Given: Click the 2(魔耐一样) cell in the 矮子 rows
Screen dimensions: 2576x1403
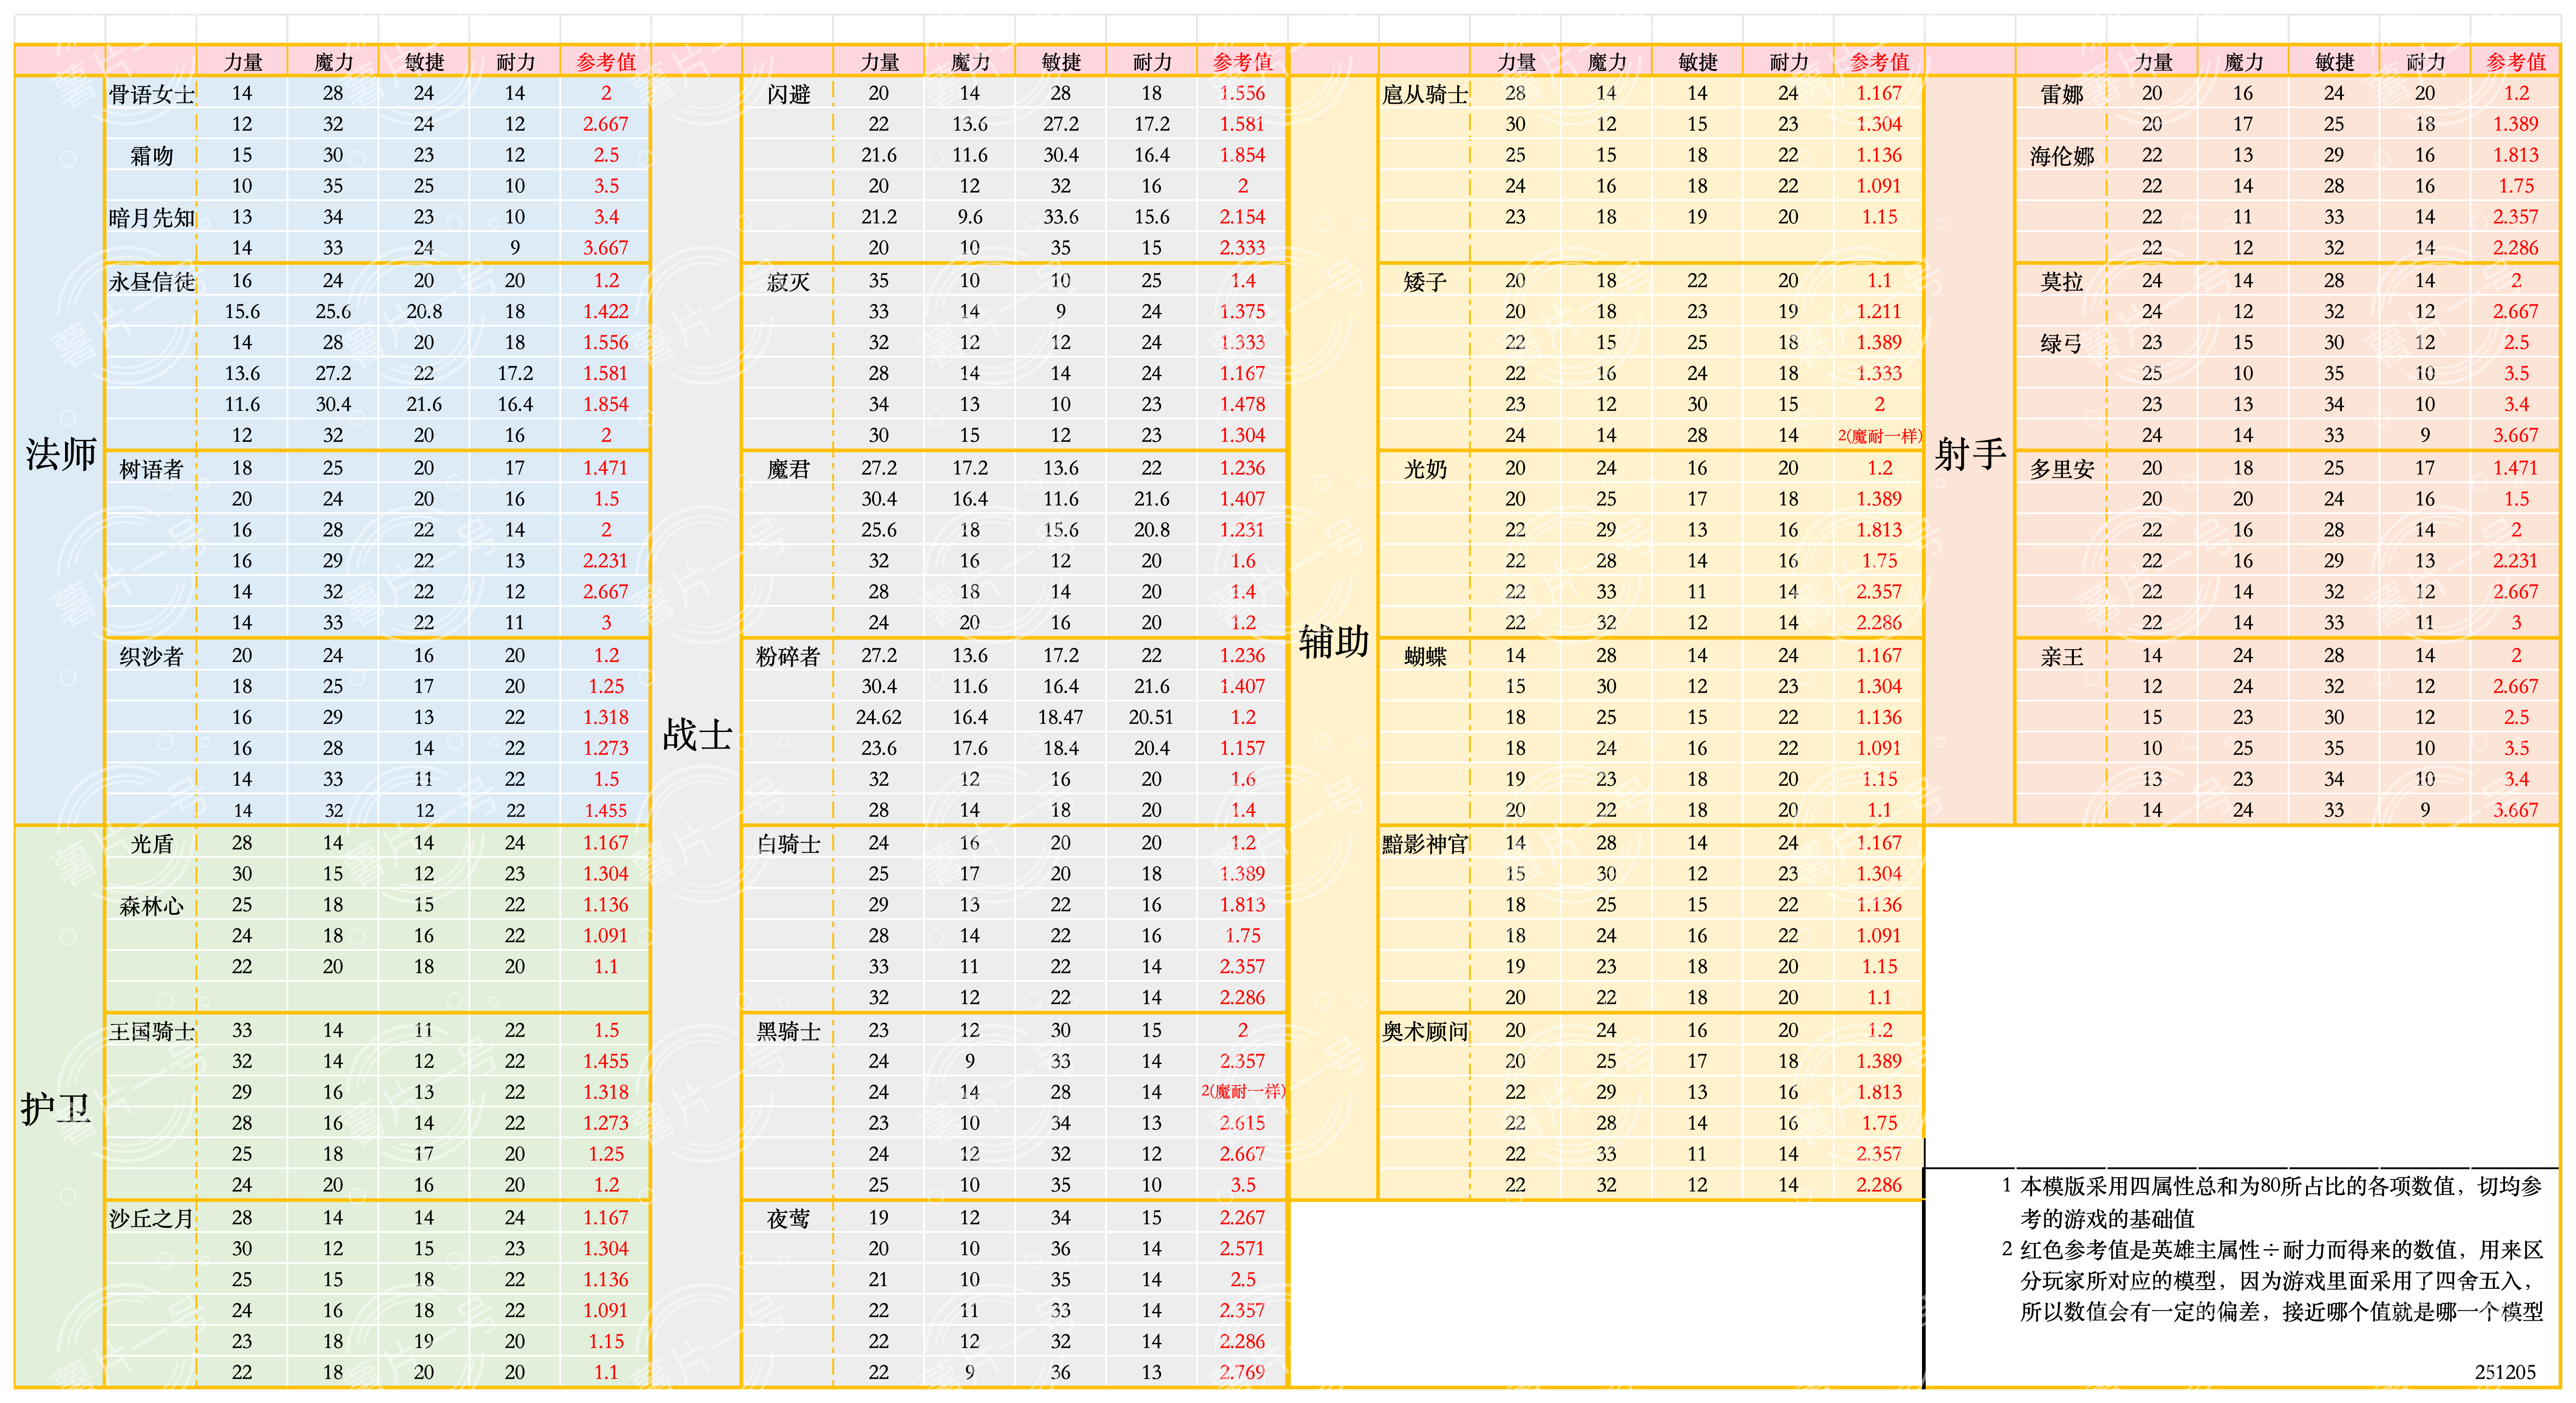Looking at the screenshot, I should tap(1879, 435).
